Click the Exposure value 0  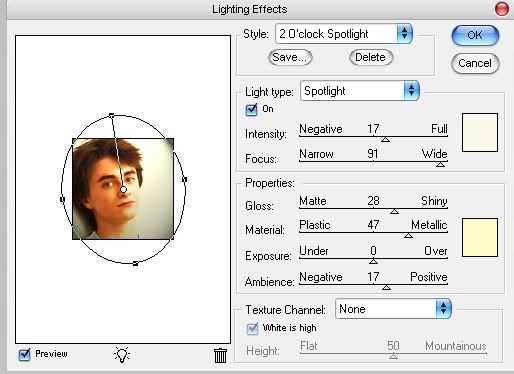[373, 251]
